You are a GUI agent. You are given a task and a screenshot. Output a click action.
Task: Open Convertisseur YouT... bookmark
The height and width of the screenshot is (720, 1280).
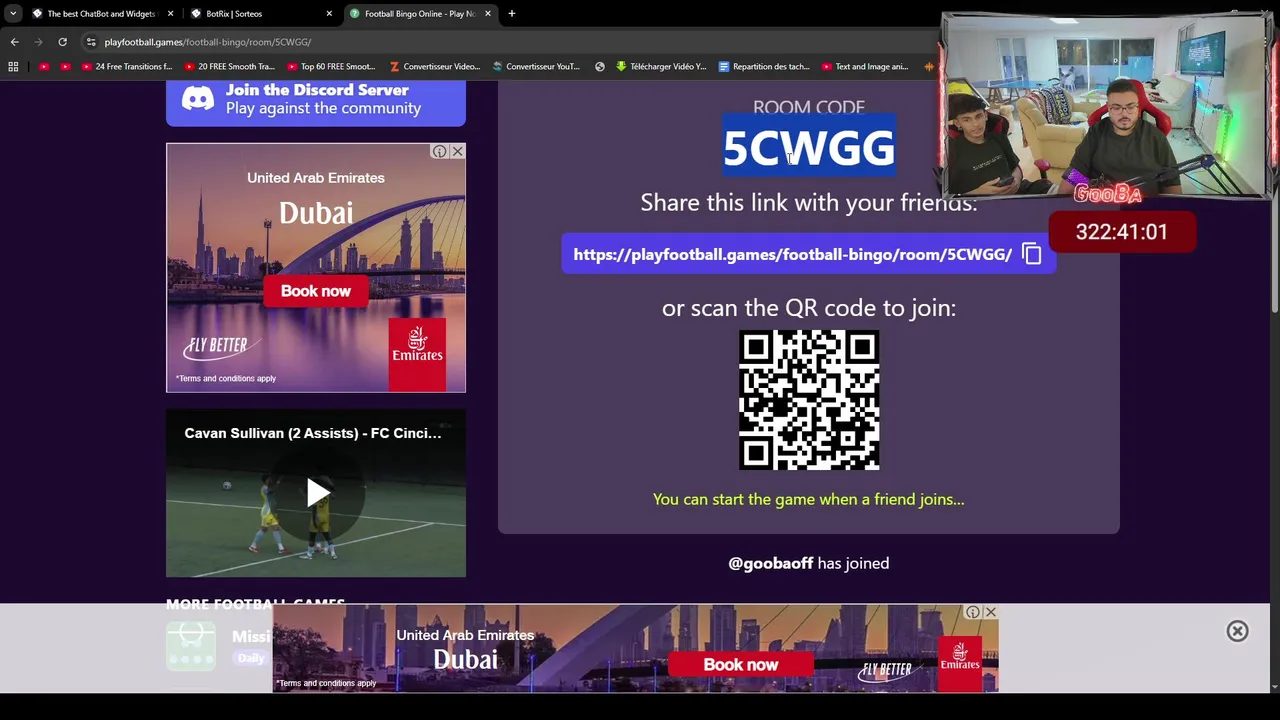[537, 67]
